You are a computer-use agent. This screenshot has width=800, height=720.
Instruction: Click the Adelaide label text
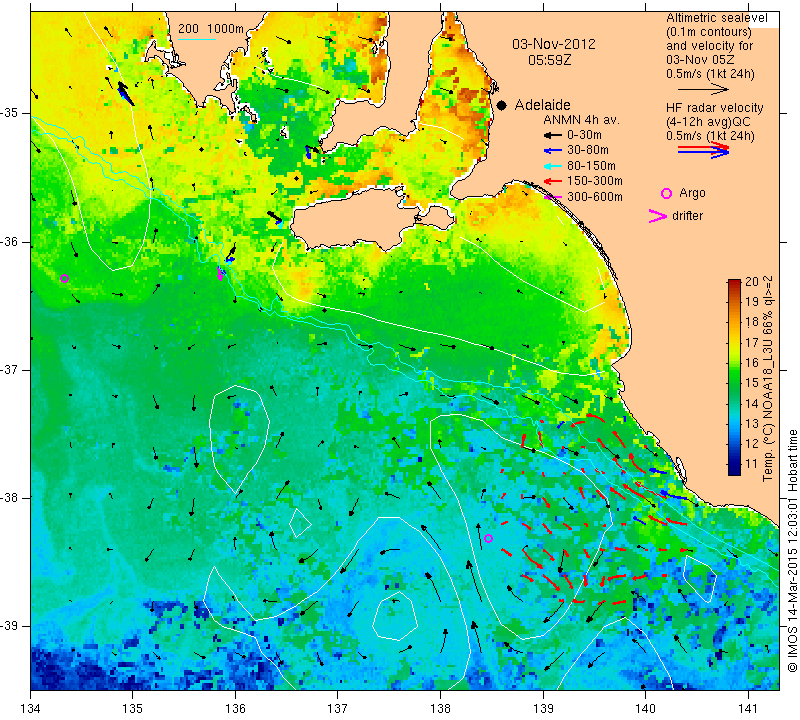(x=542, y=105)
